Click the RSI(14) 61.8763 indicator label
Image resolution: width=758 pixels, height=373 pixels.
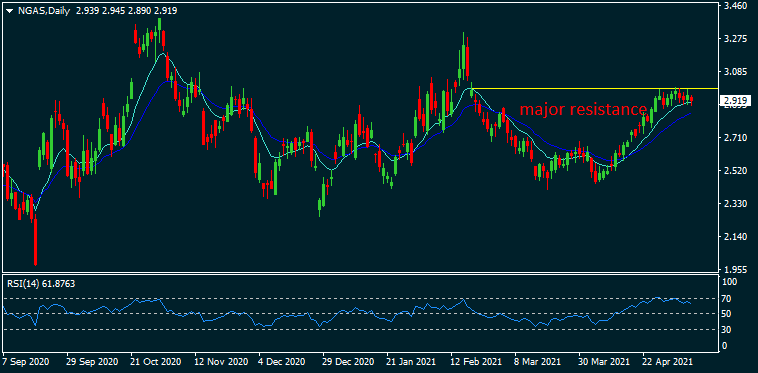point(41,284)
